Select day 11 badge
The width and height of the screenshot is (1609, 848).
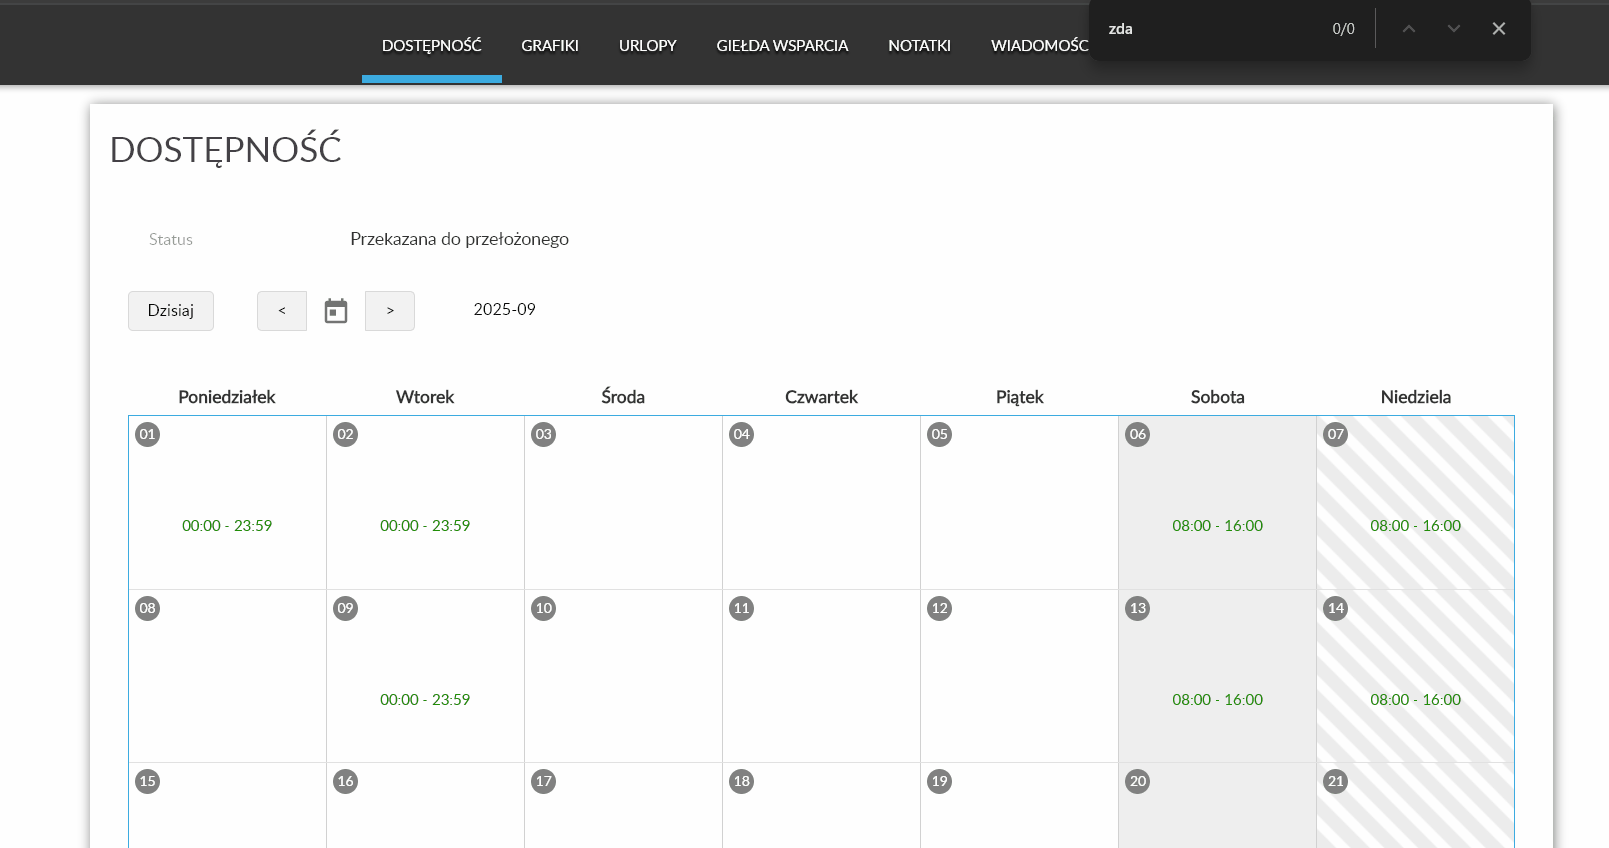pyautogui.click(x=741, y=608)
